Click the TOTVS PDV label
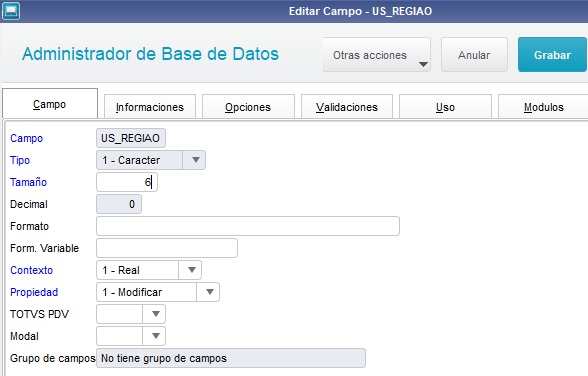588x376 pixels. [x=39, y=314]
